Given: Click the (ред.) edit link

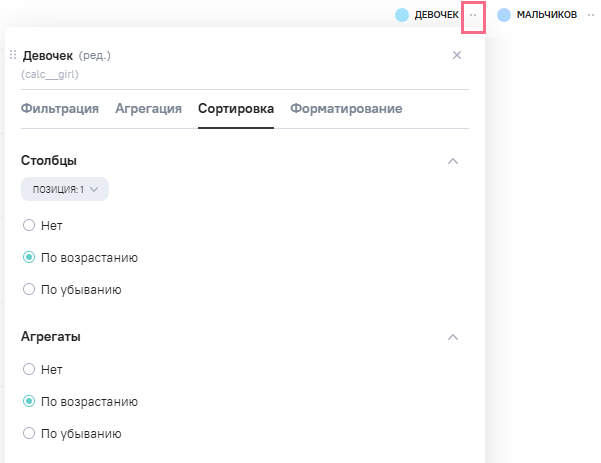Looking at the screenshot, I should (94, 56).
